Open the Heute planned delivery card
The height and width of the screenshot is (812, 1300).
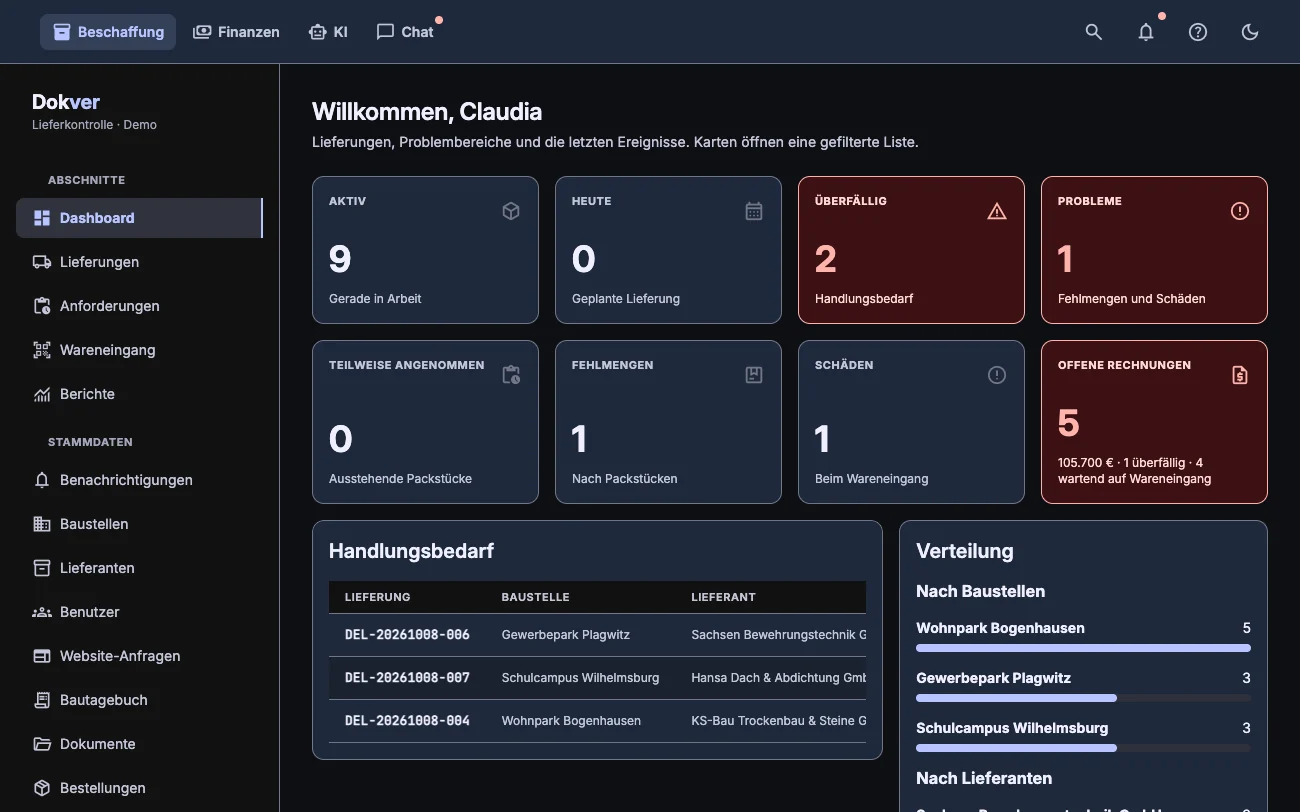pyautogui.click(x=668, y=250)
